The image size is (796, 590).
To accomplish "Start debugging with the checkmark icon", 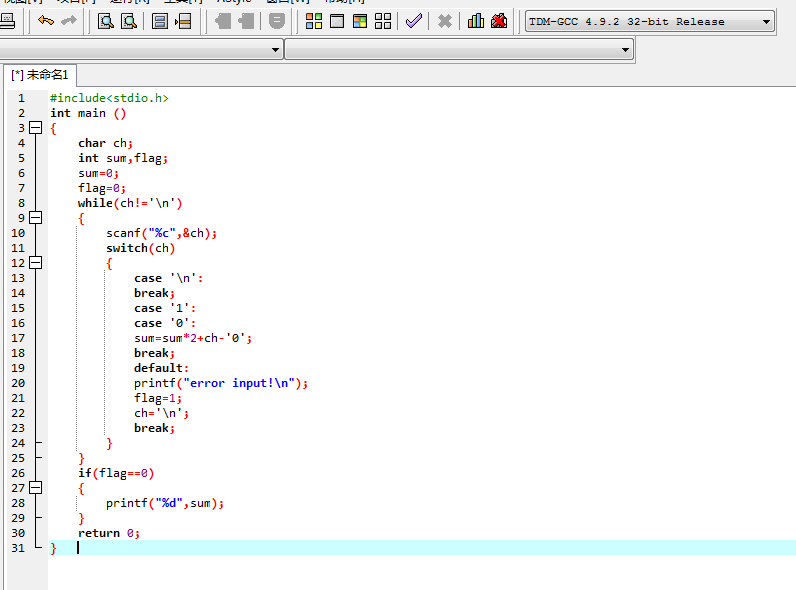I will (x=413, y=21).
